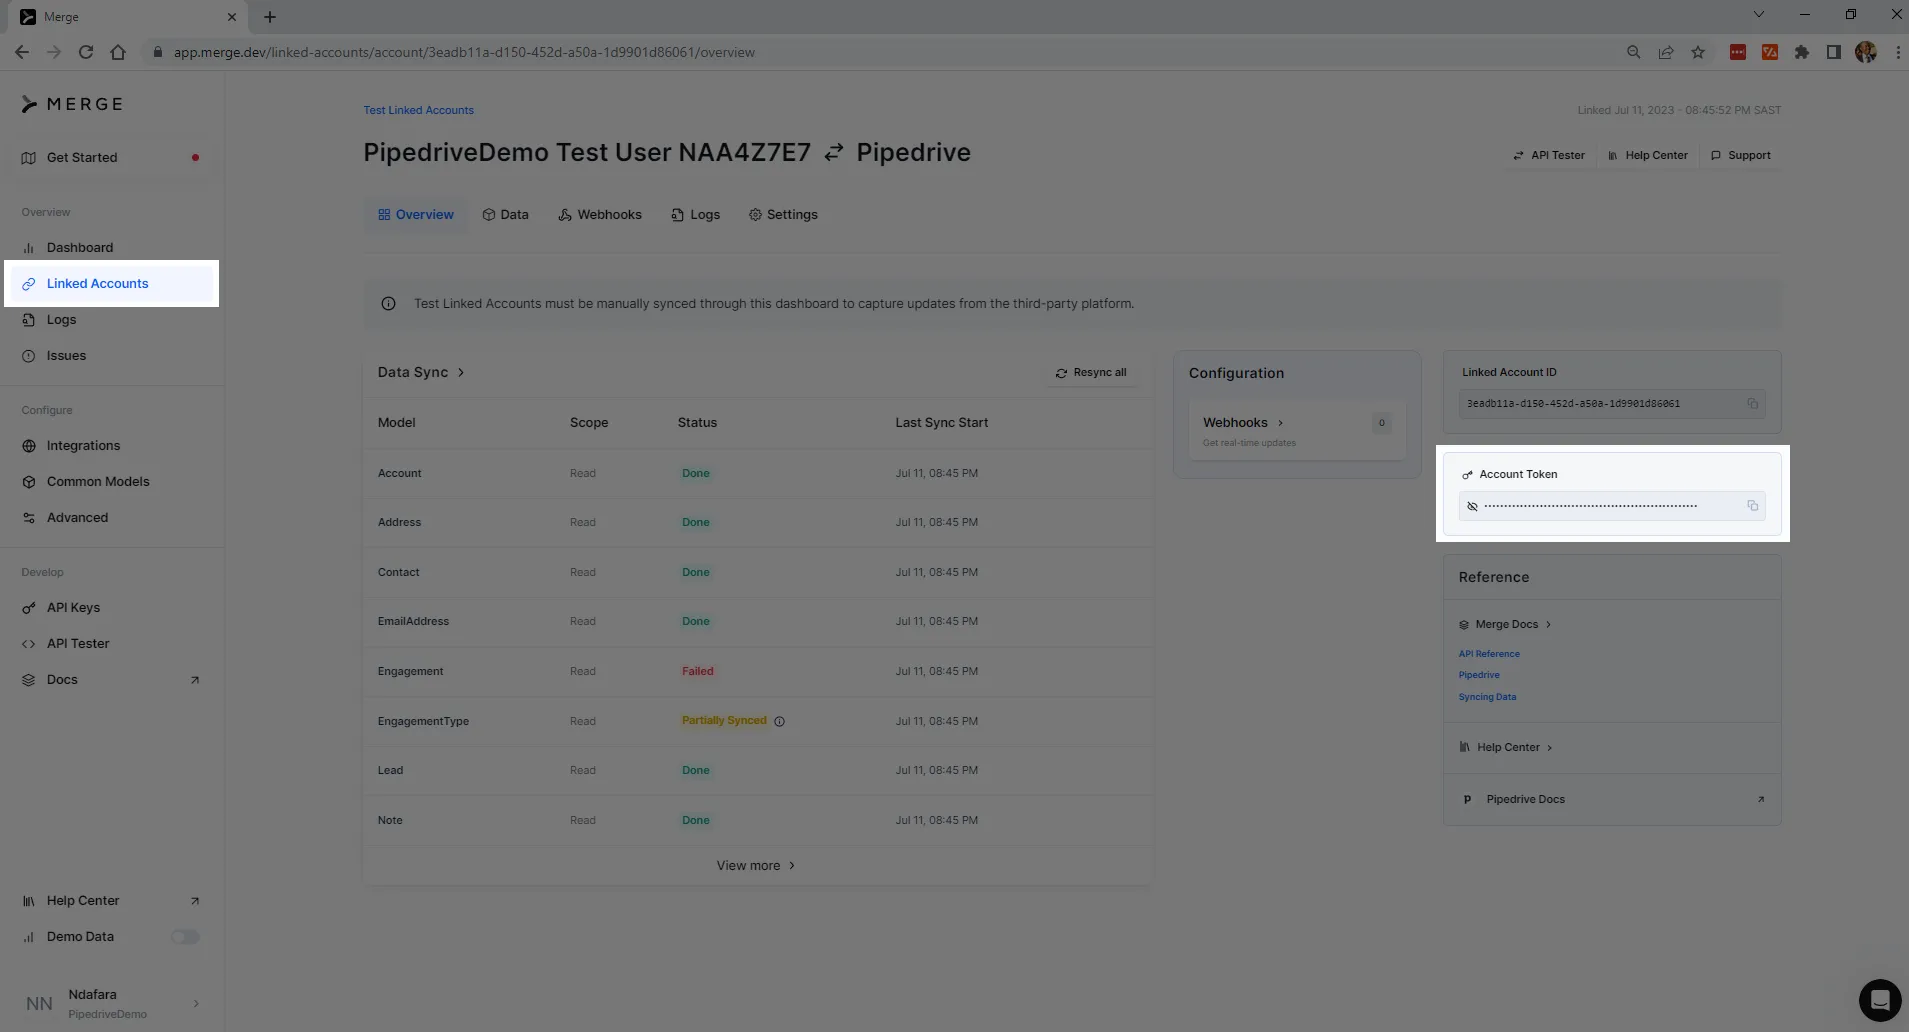Open the API Reference link
The width and height of the screenshot is (1909, 1032).
click(x=1488, y=653)
